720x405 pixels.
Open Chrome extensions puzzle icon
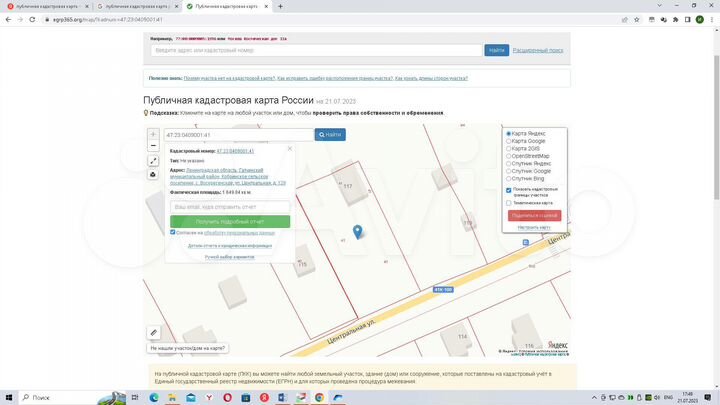[675, 20]
